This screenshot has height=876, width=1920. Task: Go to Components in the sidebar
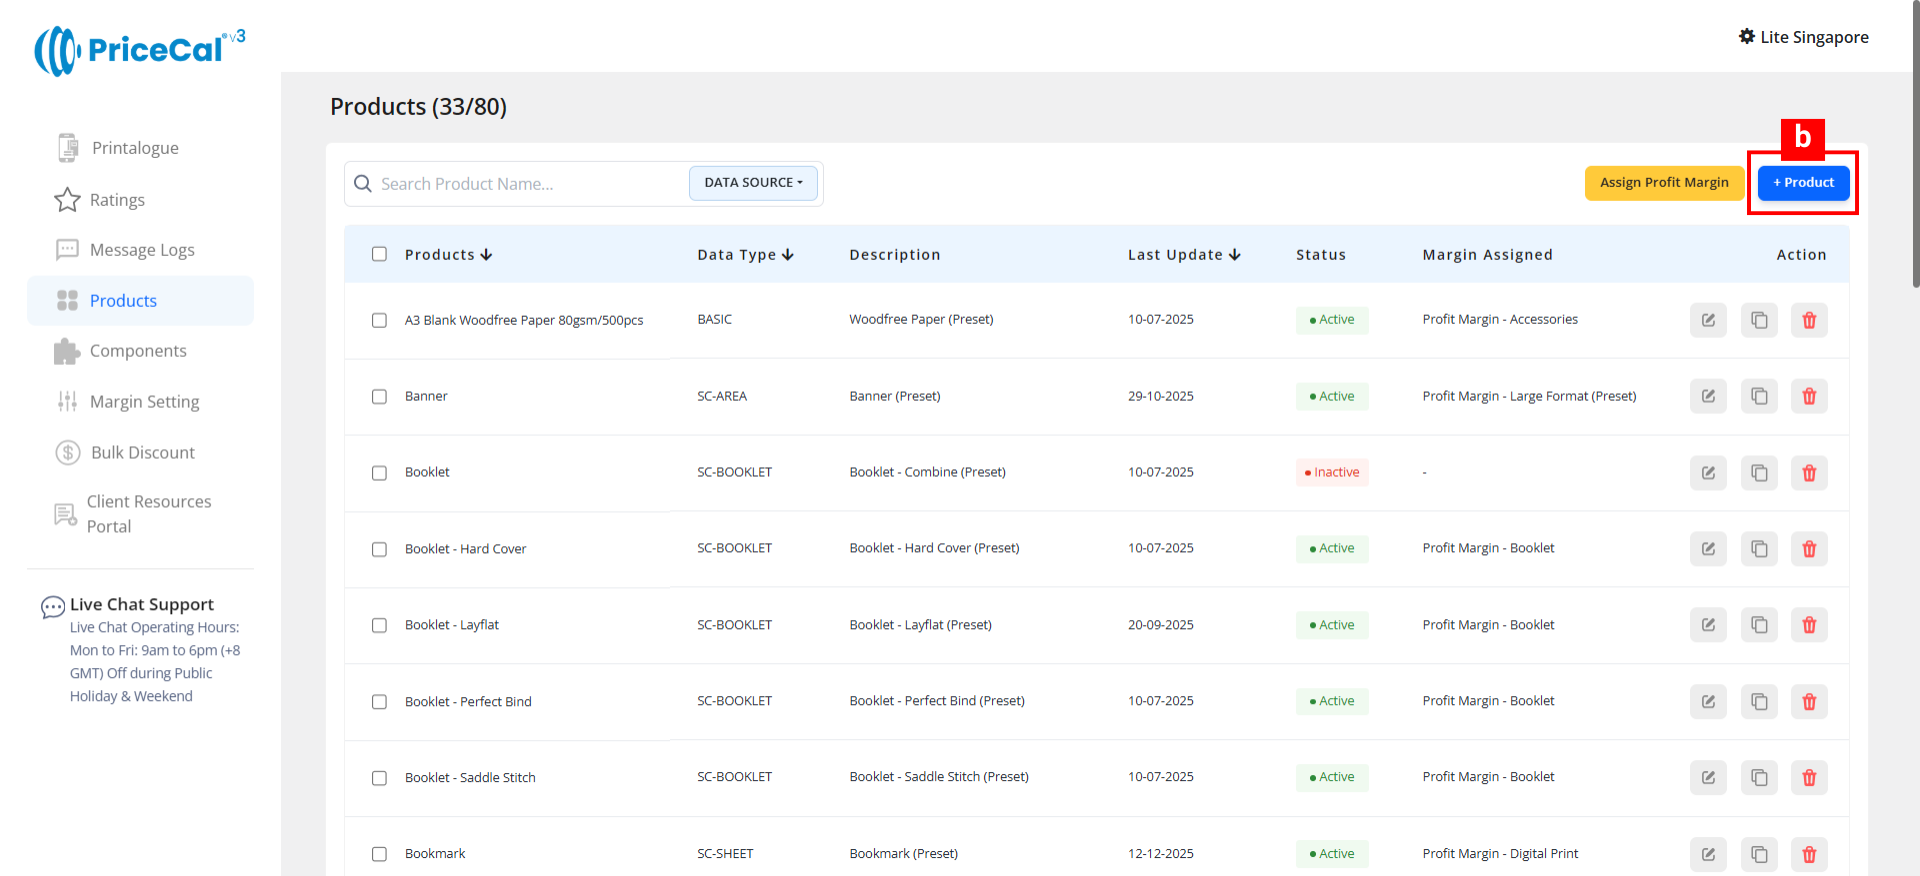pyautogui.click(x=138, y=351)
